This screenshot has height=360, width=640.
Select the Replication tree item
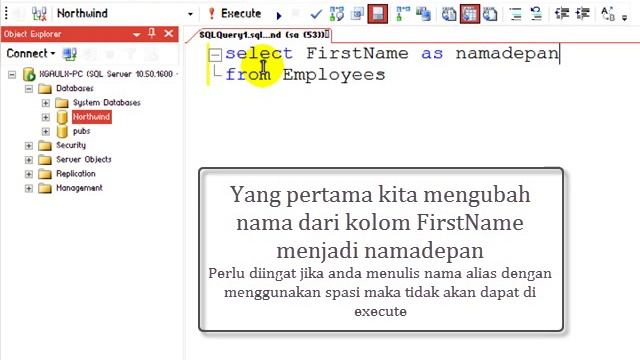click(x=76, y=174)
